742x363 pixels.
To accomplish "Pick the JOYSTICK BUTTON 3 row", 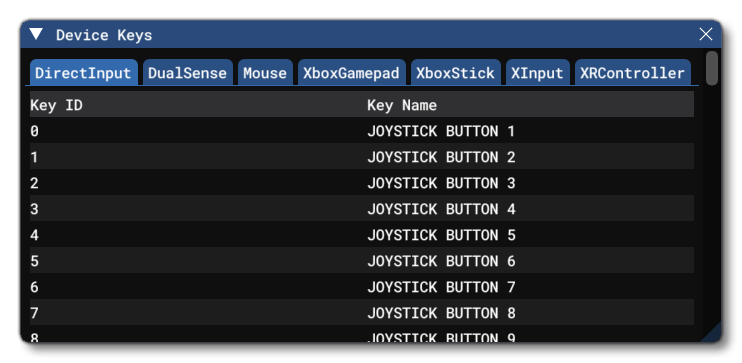I will 362,183.
